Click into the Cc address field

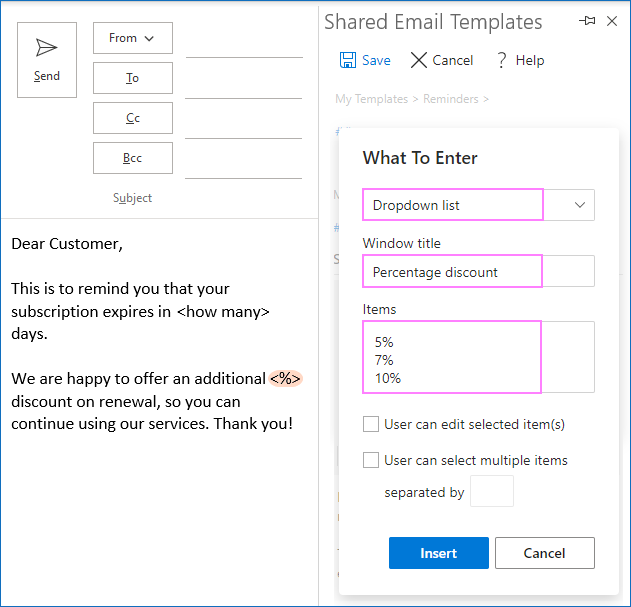pyautogui.click(x=243, y=128)
